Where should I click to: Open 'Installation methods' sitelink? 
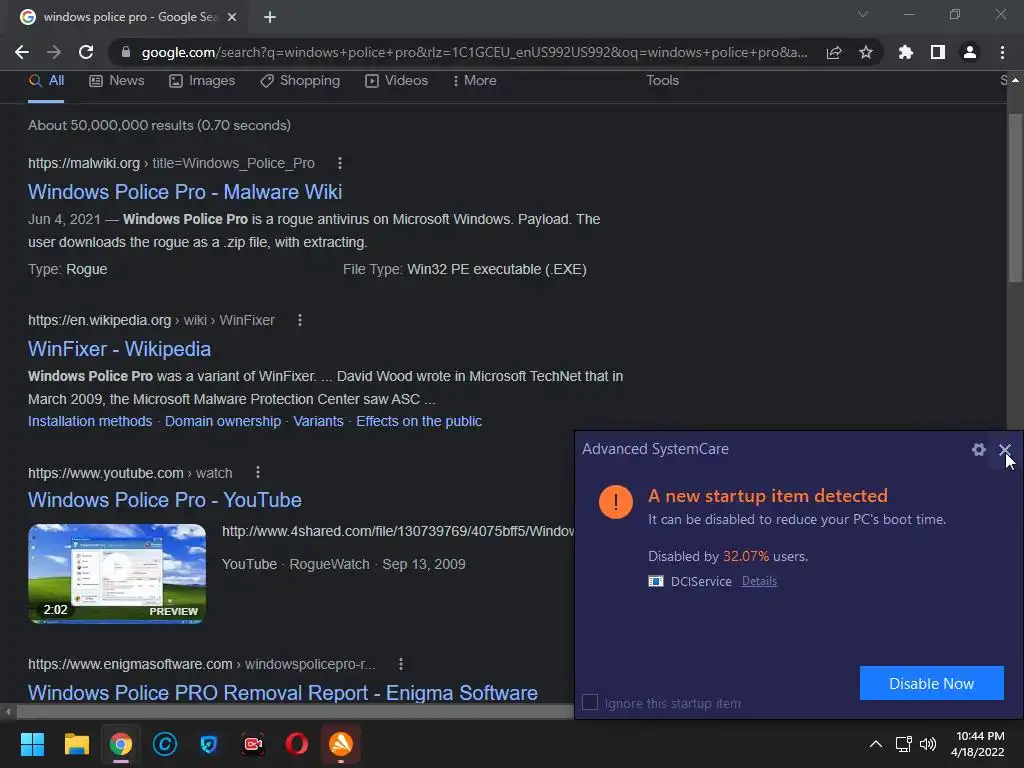point(90,421)
